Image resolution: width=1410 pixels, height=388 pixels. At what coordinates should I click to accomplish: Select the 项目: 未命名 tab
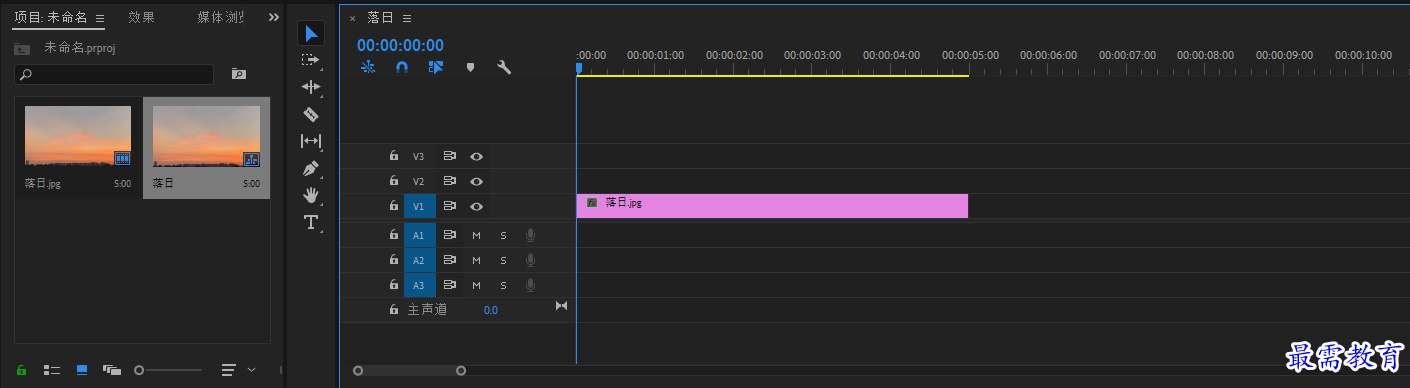[50, 17]
